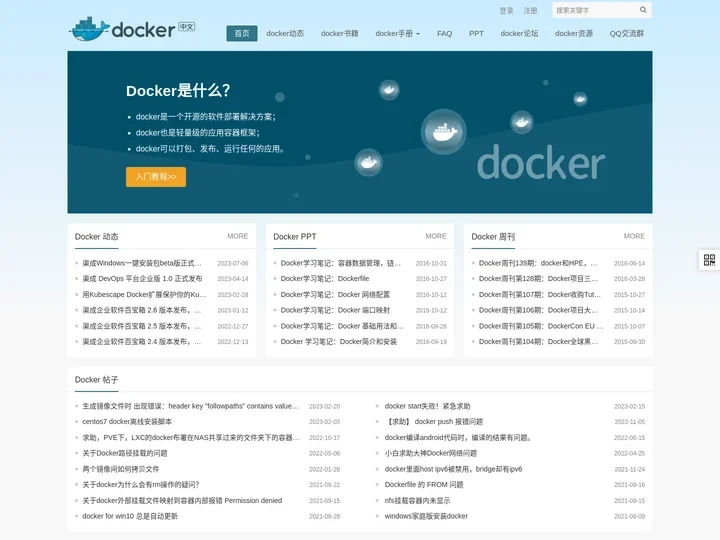Screen dimensions: 720x540
Task: Open Docker周刊第106期 weekly entry
Action: click(539, 310)
